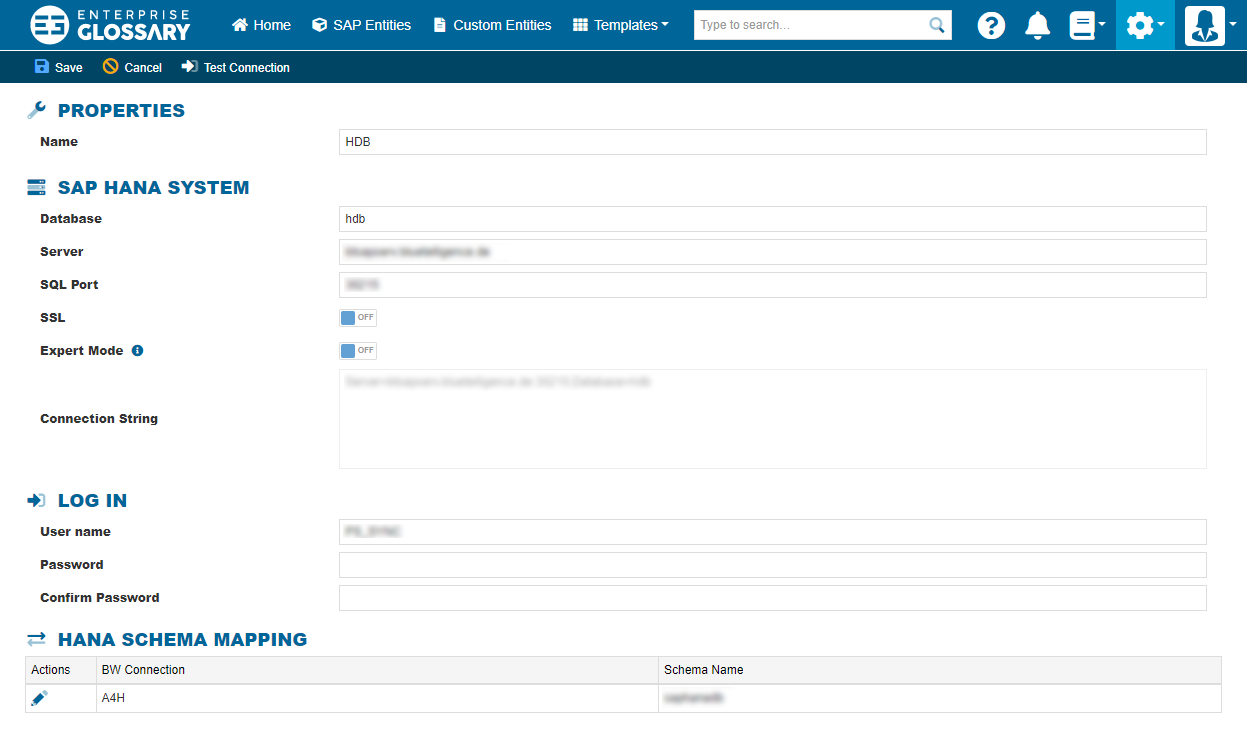Open the settings gear dropdown

point(1144,25)
